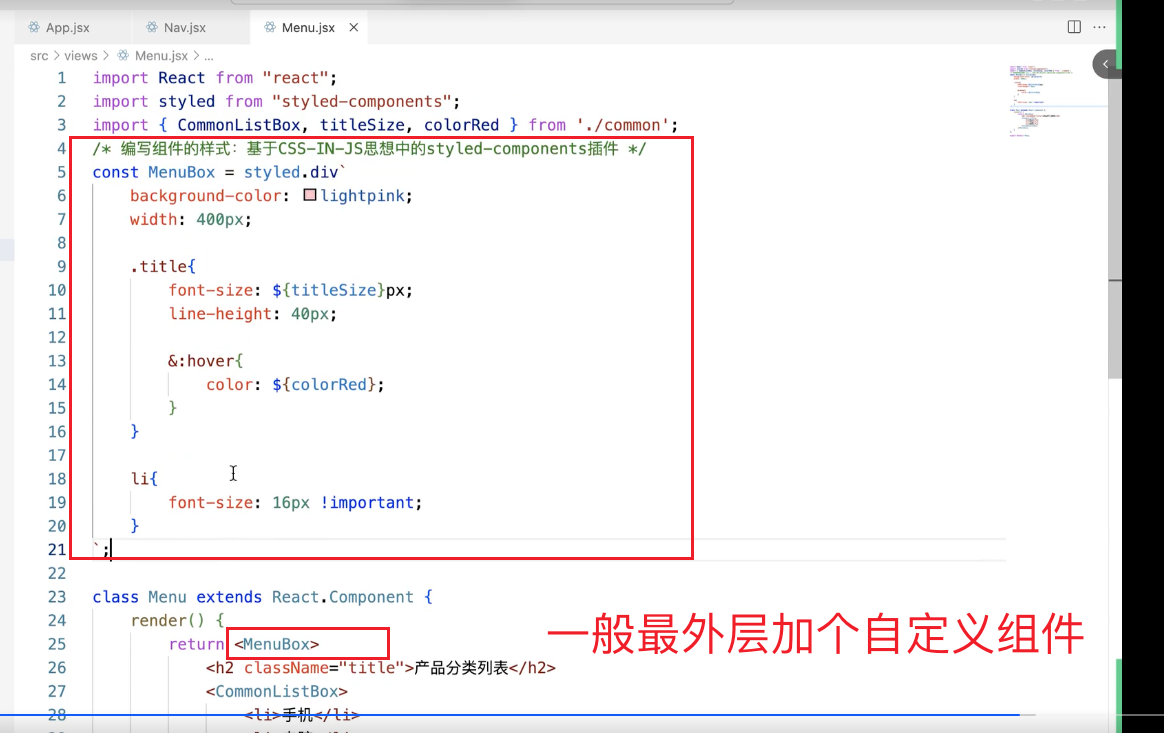This screenshot has width=1164, height=733.
Task: Click the lightpink color swatch
Action: point(310,195)
